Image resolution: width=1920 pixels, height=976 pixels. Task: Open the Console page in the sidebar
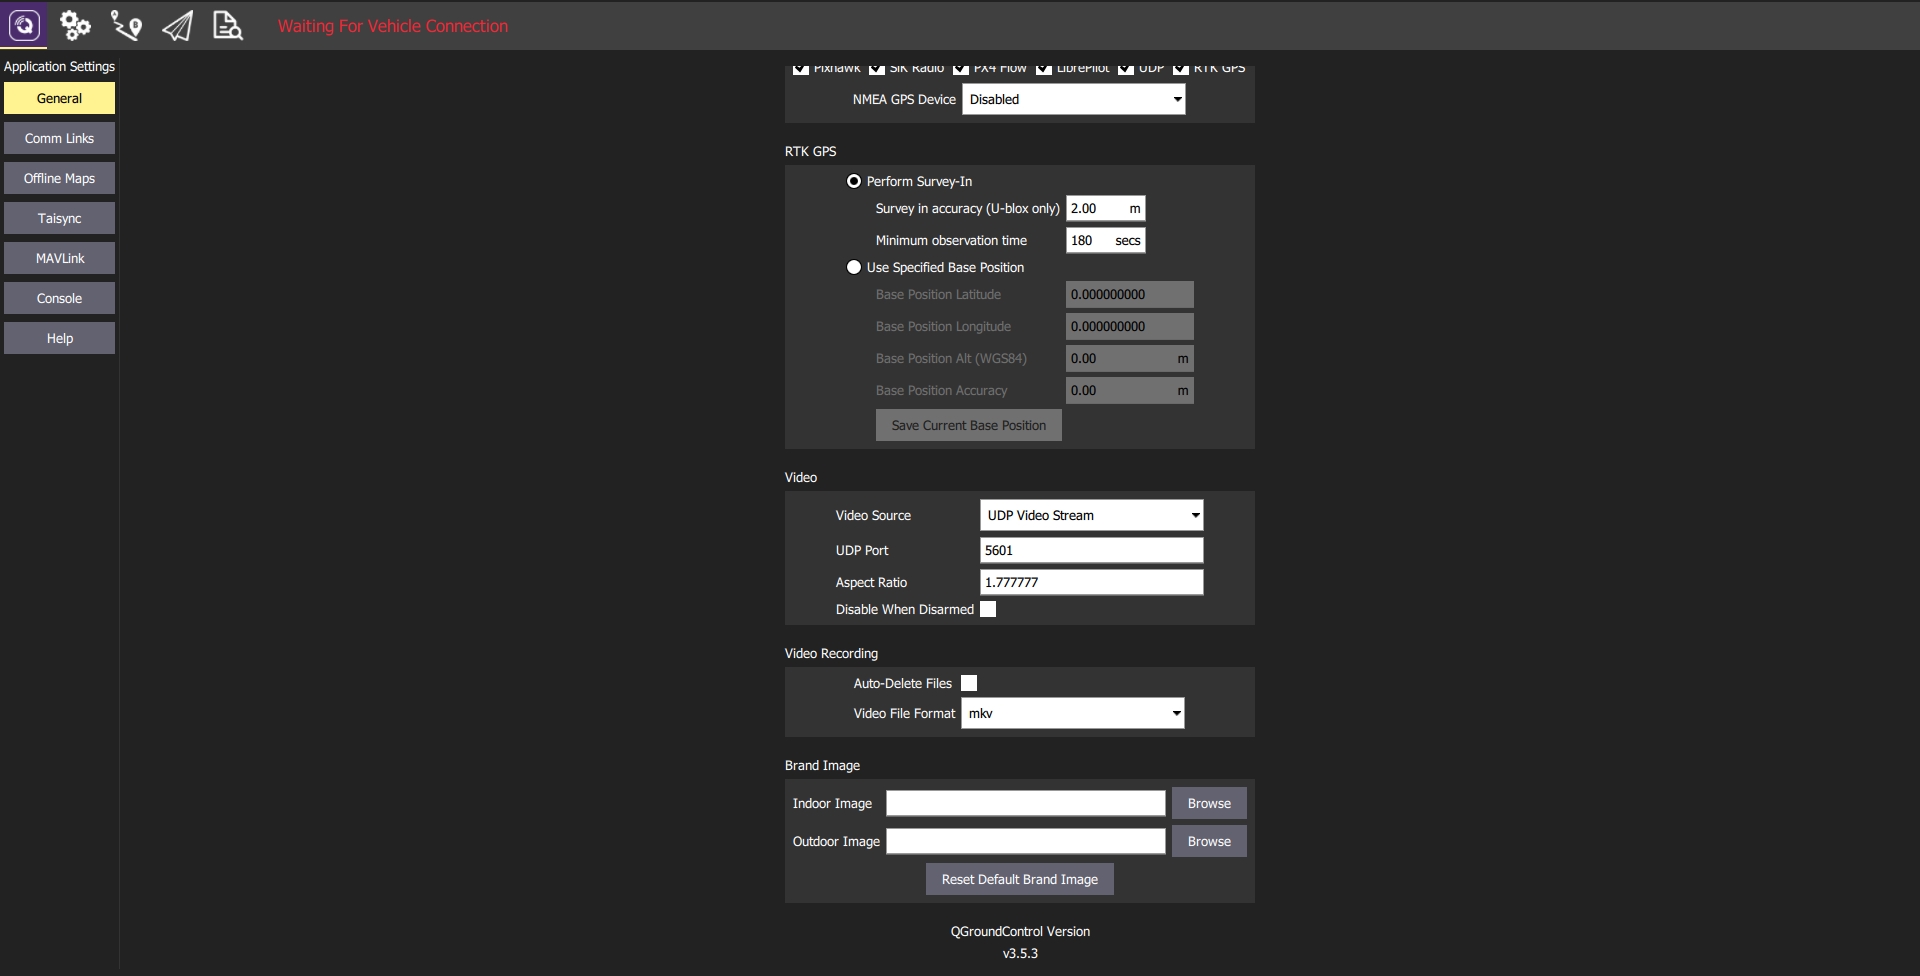(x=59, y=298)
